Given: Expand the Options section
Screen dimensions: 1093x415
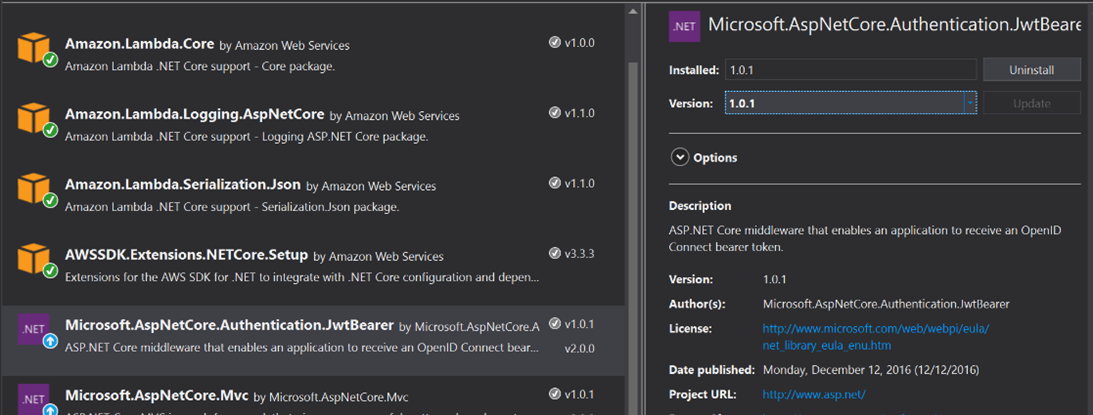Looking at the screenshot, I should pyautogui.click(x=680, y=158).
